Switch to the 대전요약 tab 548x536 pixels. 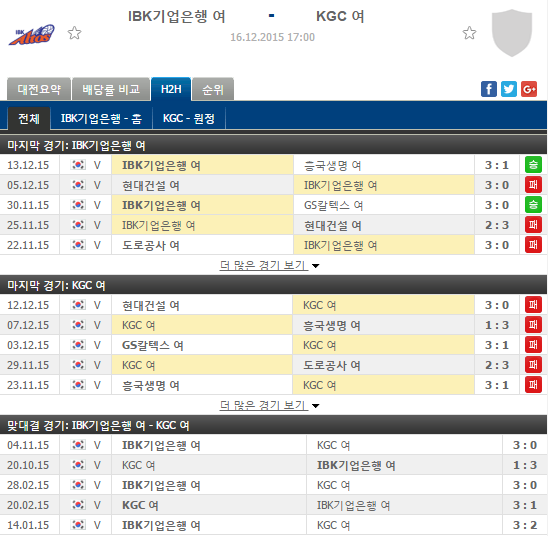coord(39,89)
